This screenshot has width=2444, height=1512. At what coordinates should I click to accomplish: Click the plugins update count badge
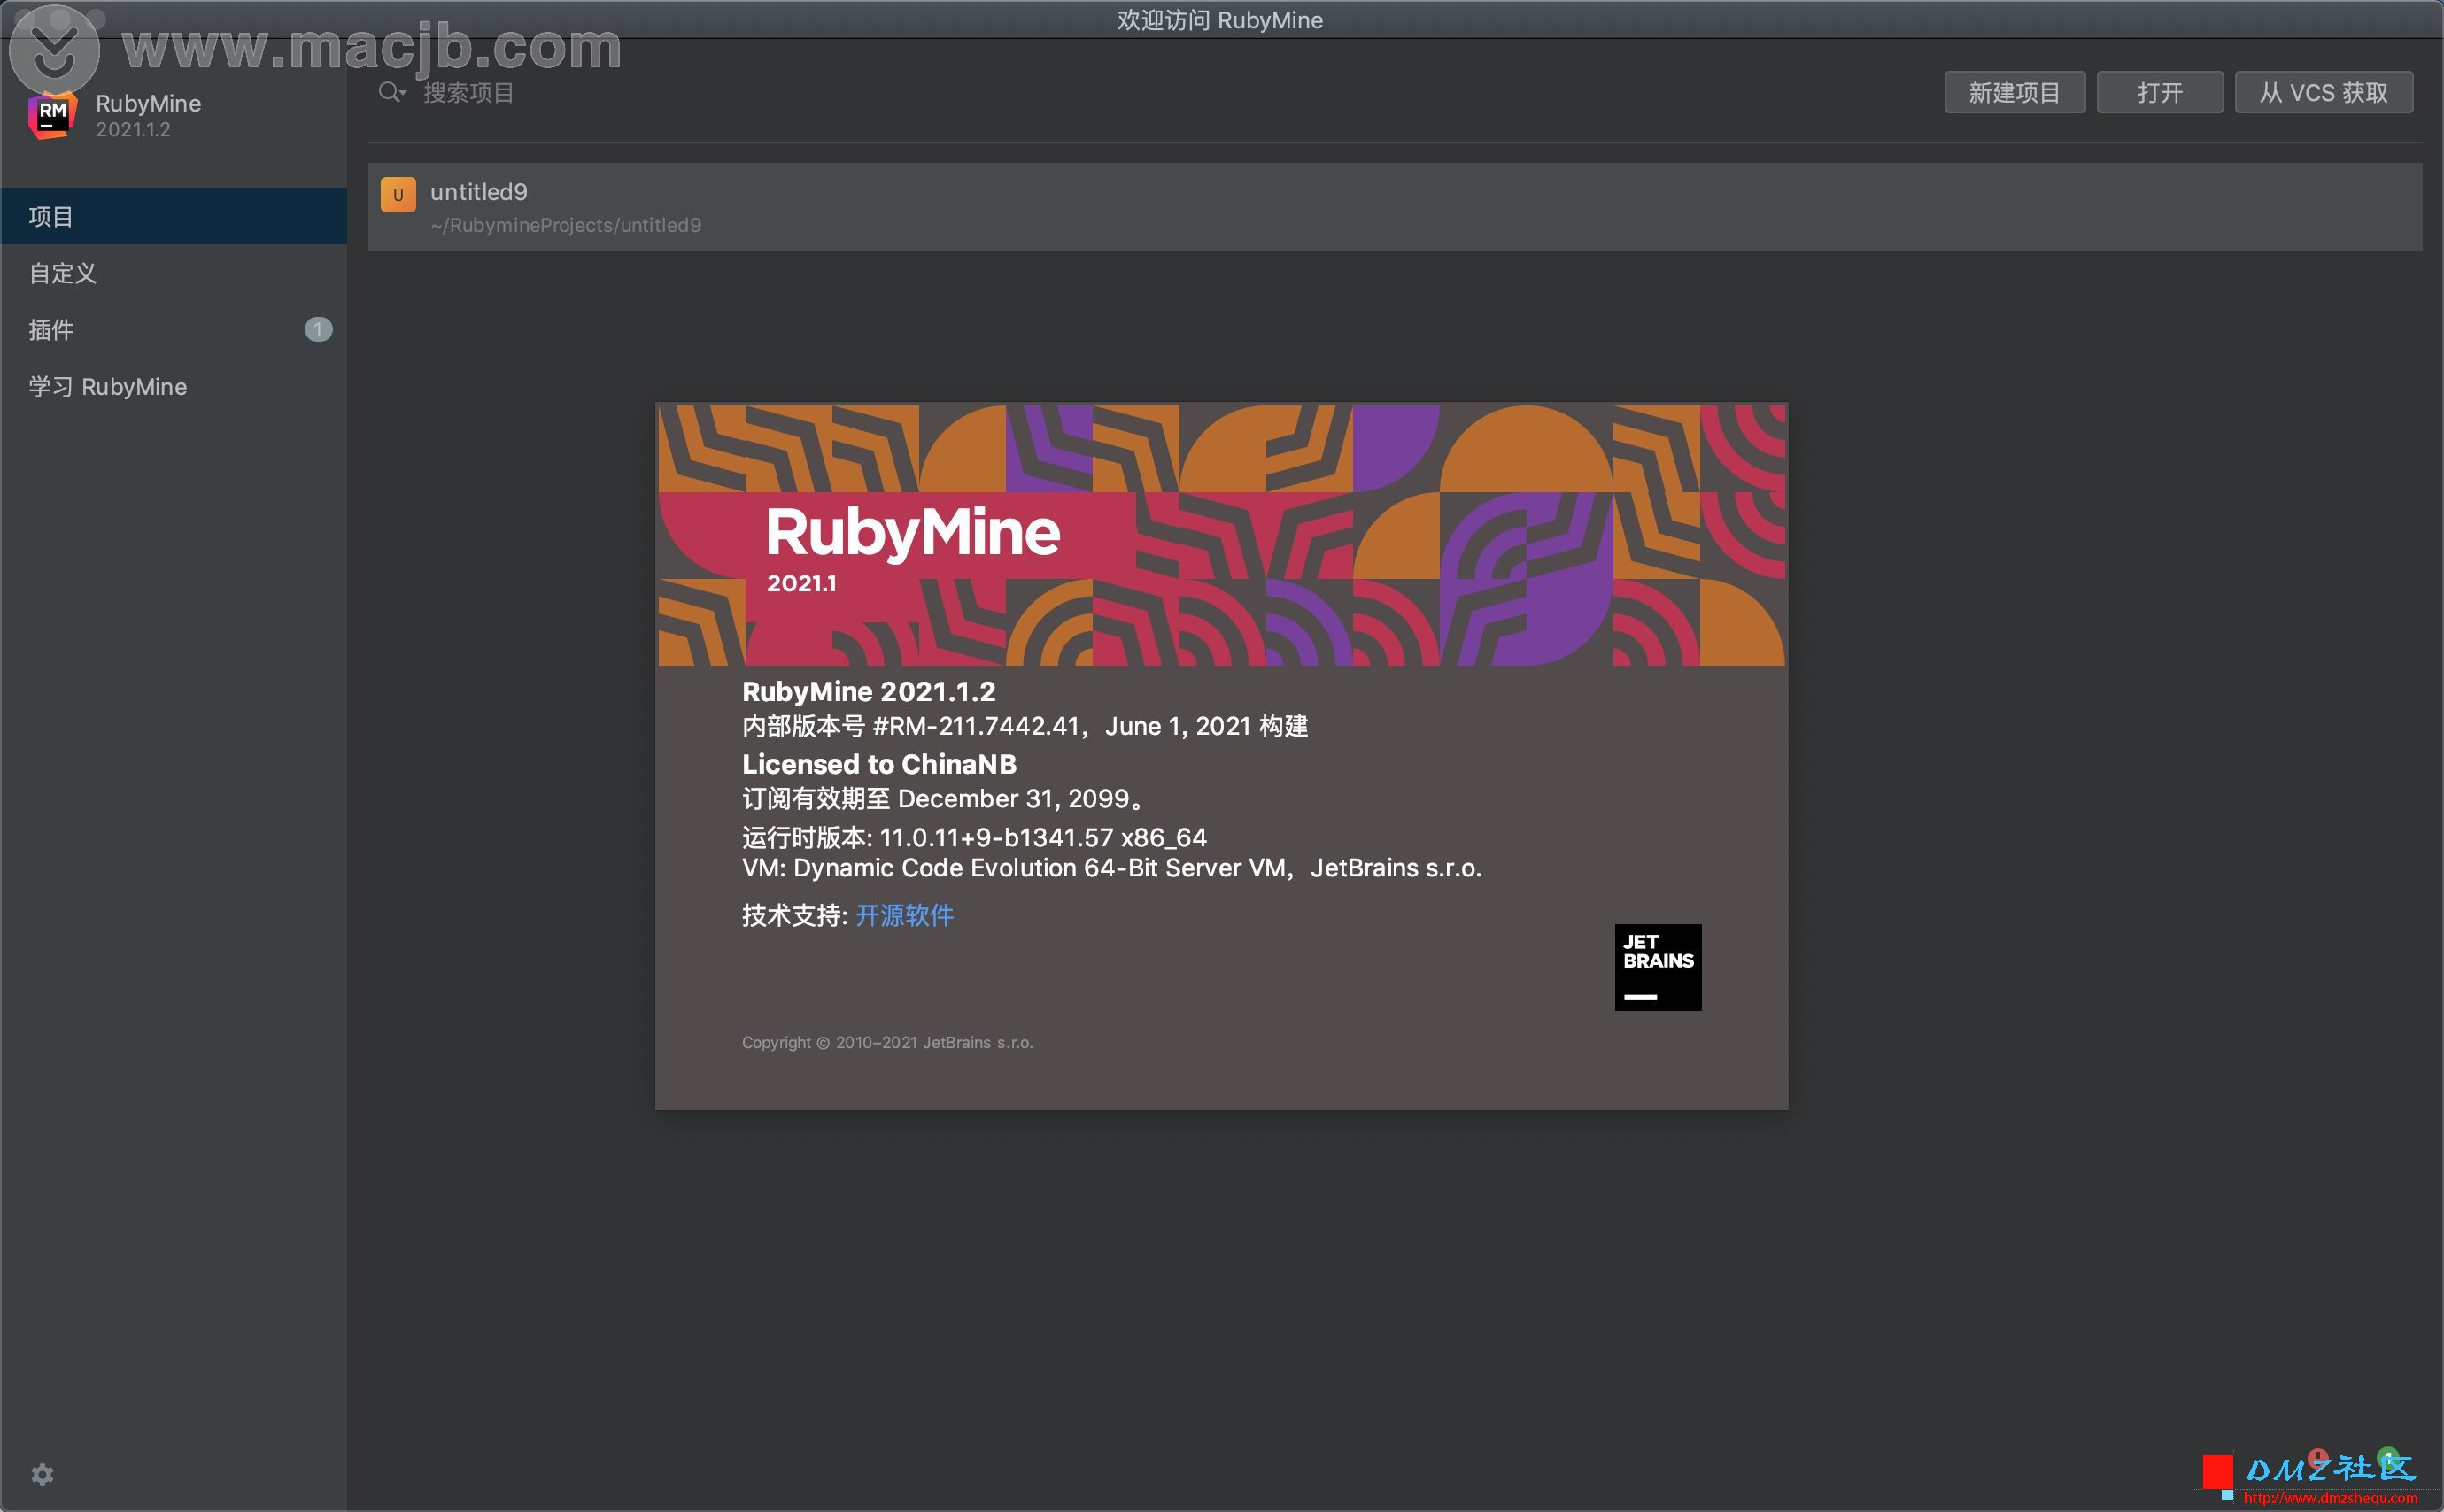pos(318,329)
